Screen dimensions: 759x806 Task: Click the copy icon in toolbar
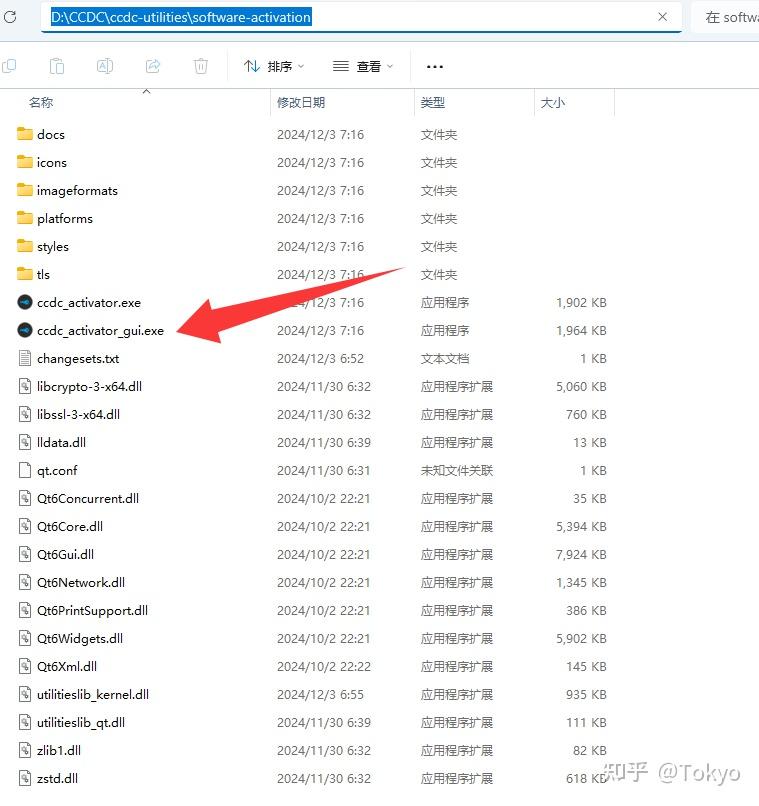click(9, 66)
